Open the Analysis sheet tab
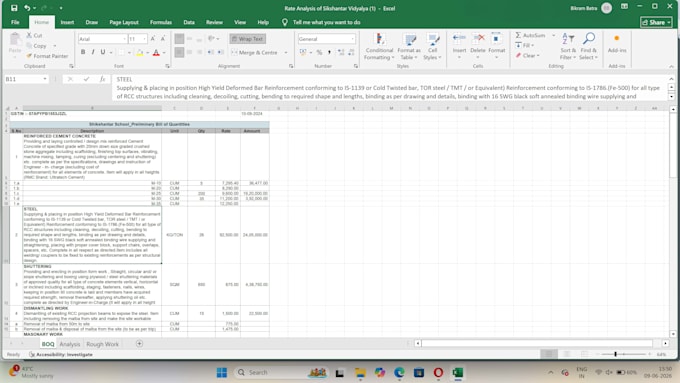Viewport: 680px width, 383px height. point(70,344)
